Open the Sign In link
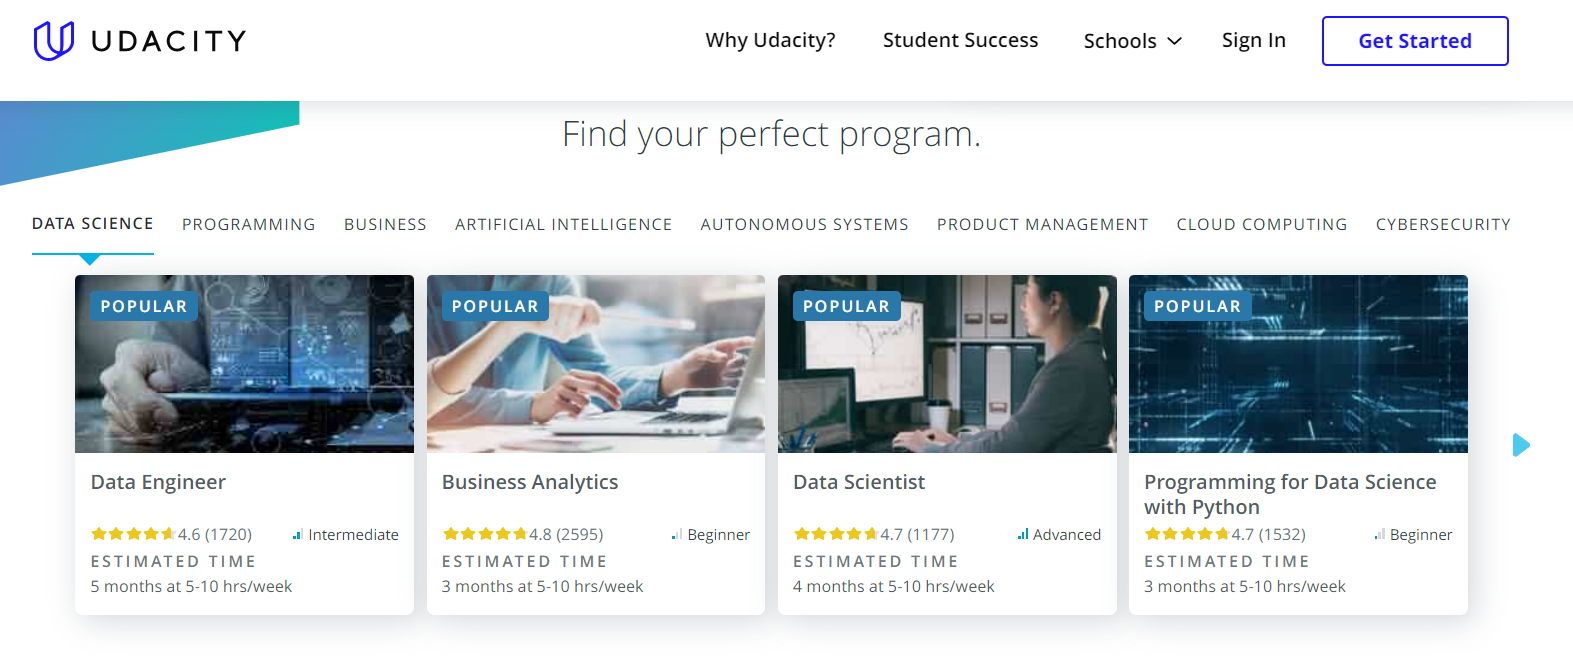 (1253, 40)
